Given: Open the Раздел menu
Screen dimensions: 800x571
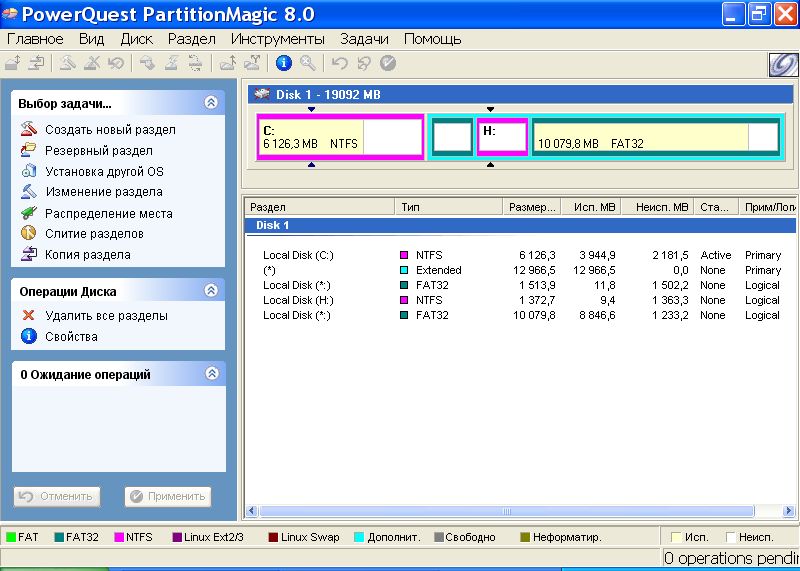Looking at the screenshot, I should (x=191, y=39).
